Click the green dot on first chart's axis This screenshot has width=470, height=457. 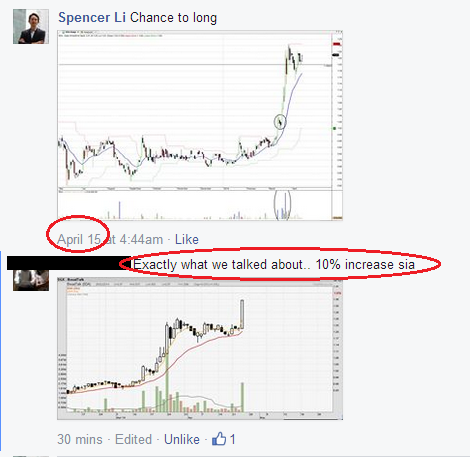tap(335, 128)
